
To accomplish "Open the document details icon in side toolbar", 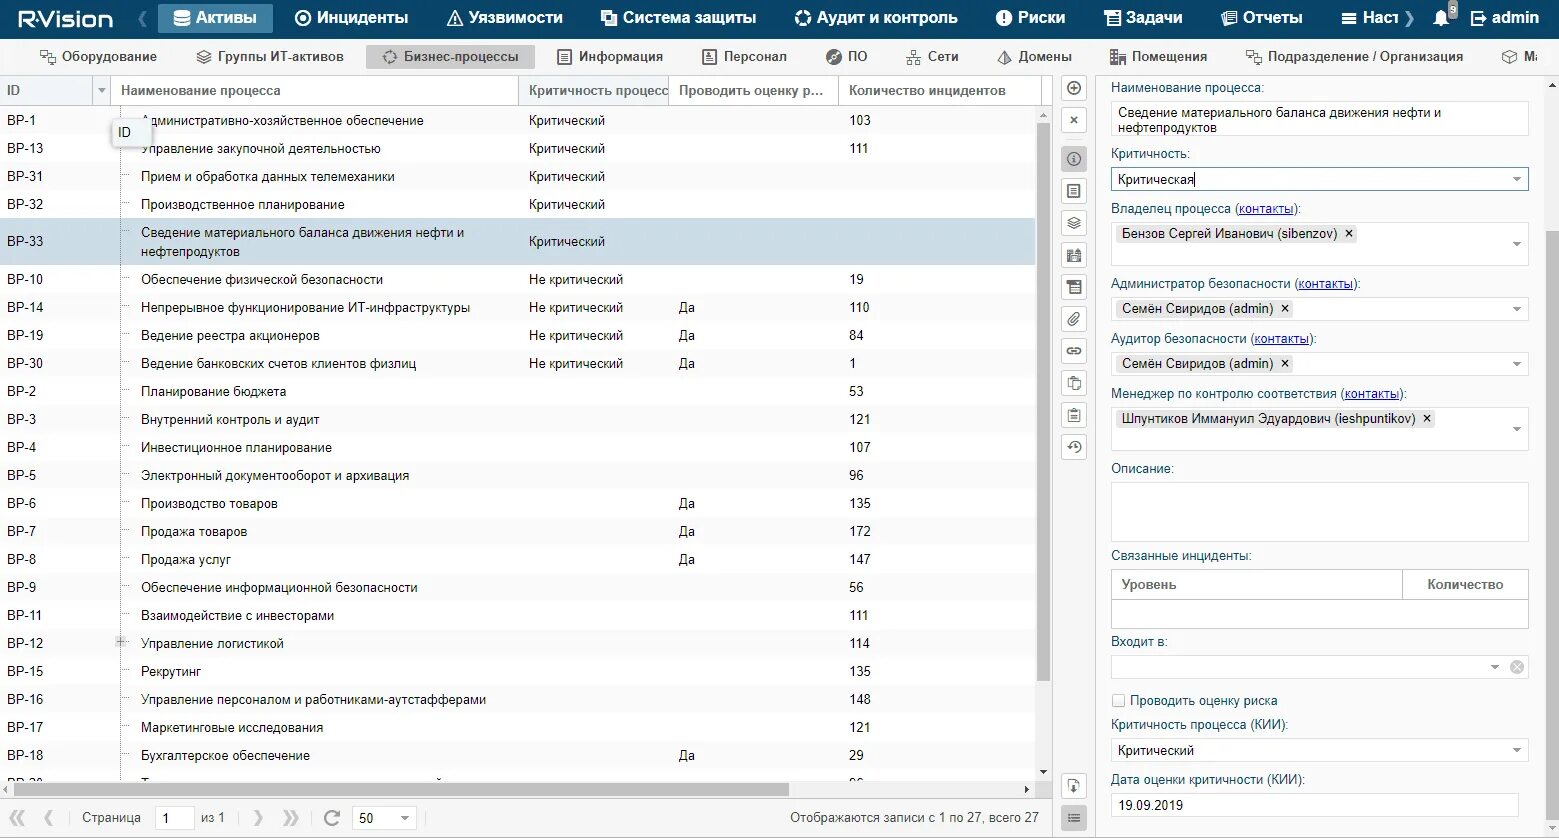I will 1073,191.
